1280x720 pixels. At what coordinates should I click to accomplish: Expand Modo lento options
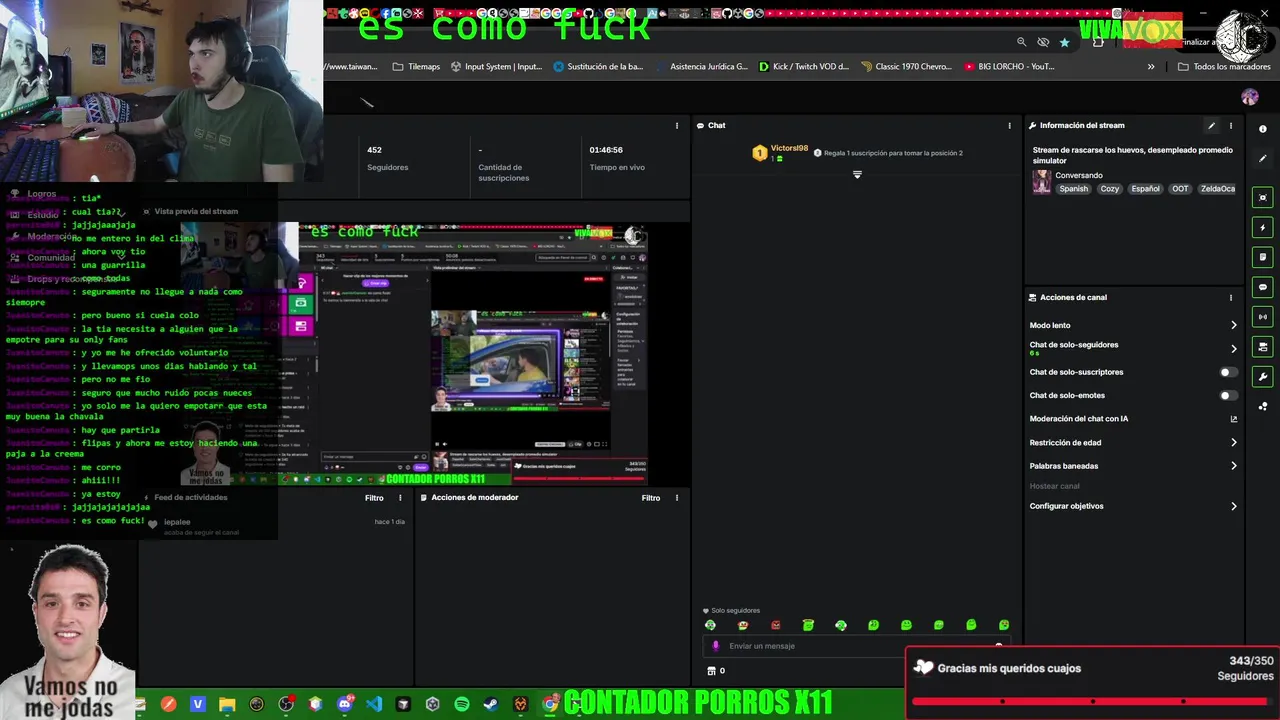[1233, 325]
